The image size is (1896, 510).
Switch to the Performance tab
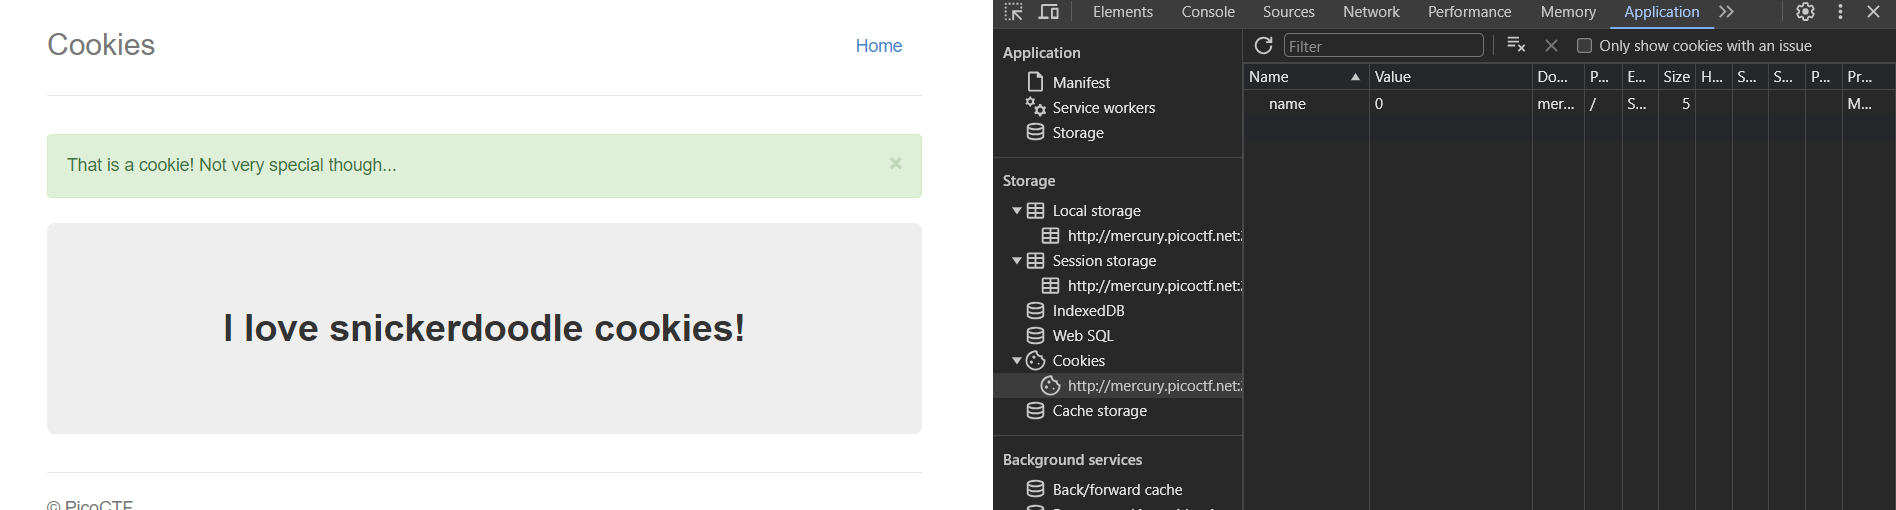tap(1469, 12)
